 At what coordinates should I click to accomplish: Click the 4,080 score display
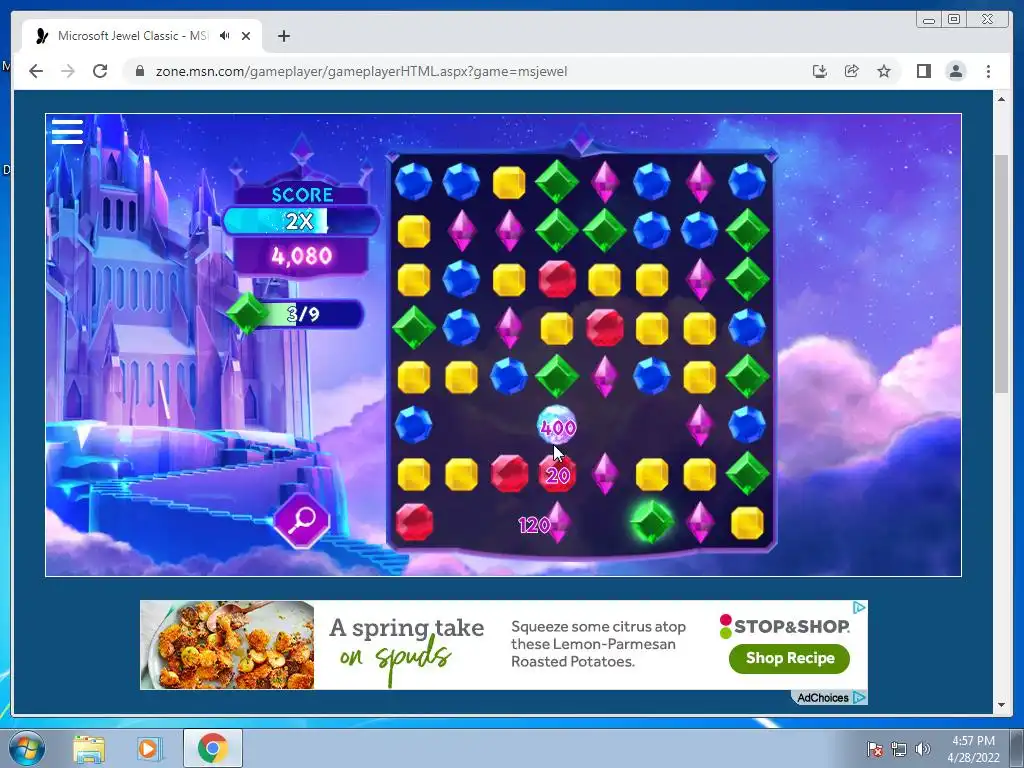pyautogui.click(x=302, y=256)
